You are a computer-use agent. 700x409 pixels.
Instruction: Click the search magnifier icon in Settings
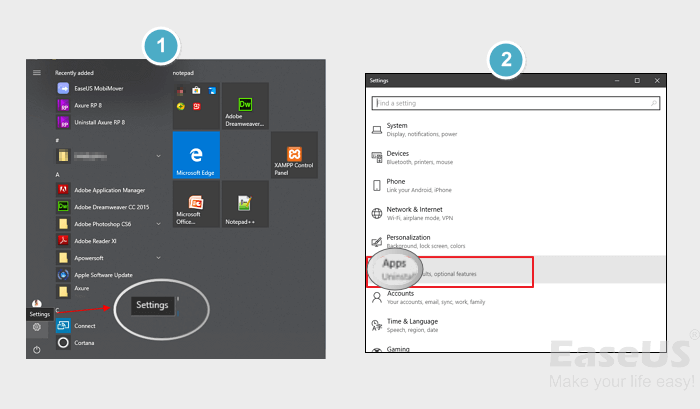pyautogui.click(x=654, y=103)
